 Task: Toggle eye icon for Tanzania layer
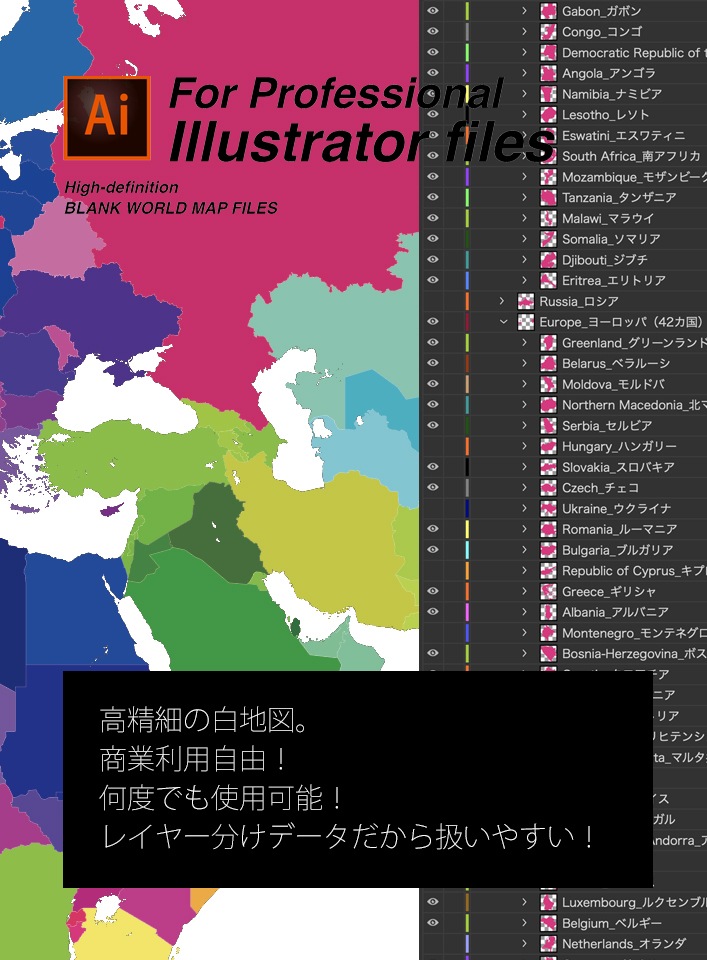(433, 197)
